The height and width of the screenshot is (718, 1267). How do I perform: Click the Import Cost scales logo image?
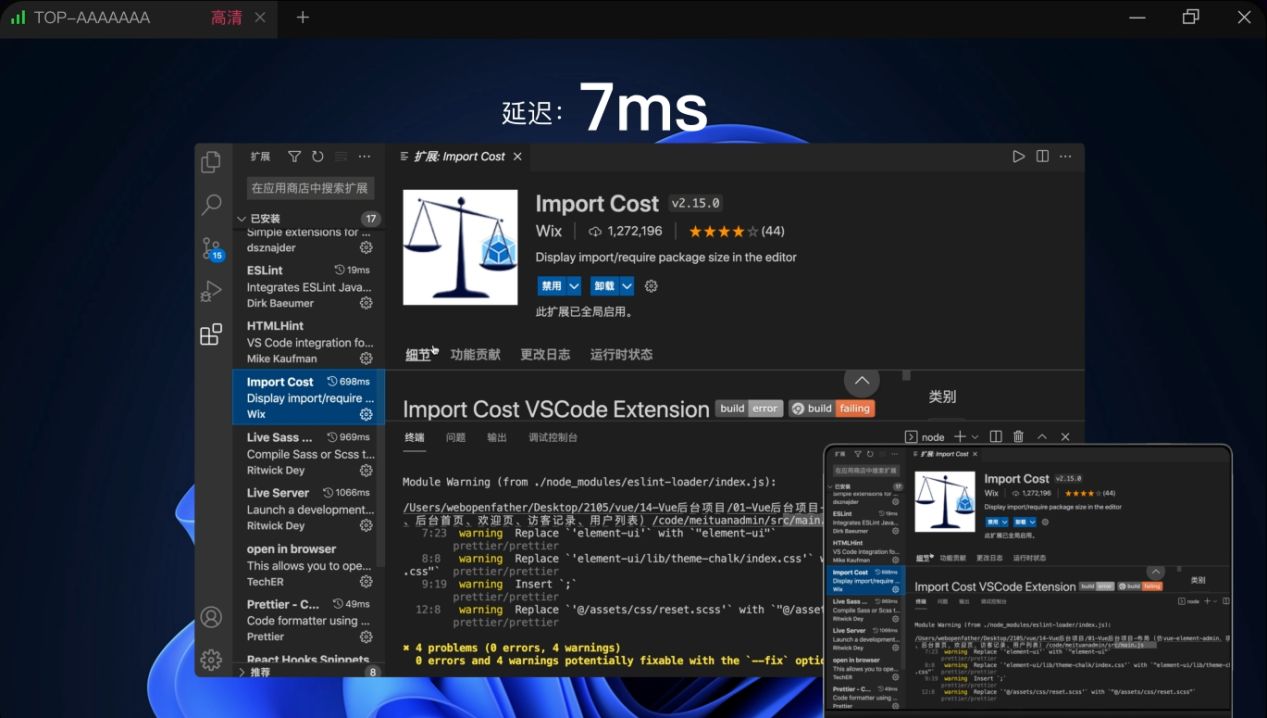(460, 247)
